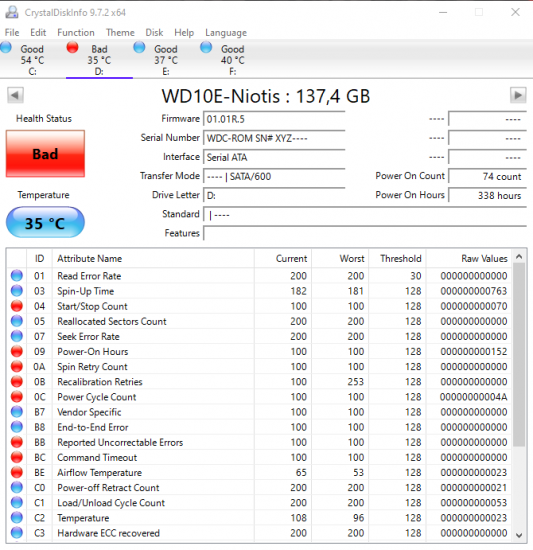The height and width of the screenshot is (550, 533).
Task: Open the Language menu
Action: coord(226,33)
